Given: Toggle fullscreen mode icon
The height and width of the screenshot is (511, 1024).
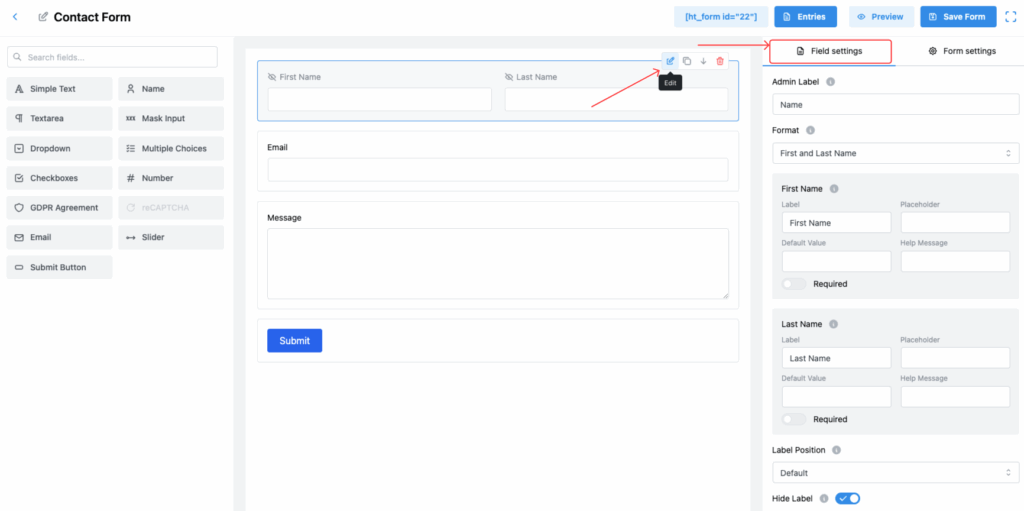Looking at the screenshot, I should 1011,17.
